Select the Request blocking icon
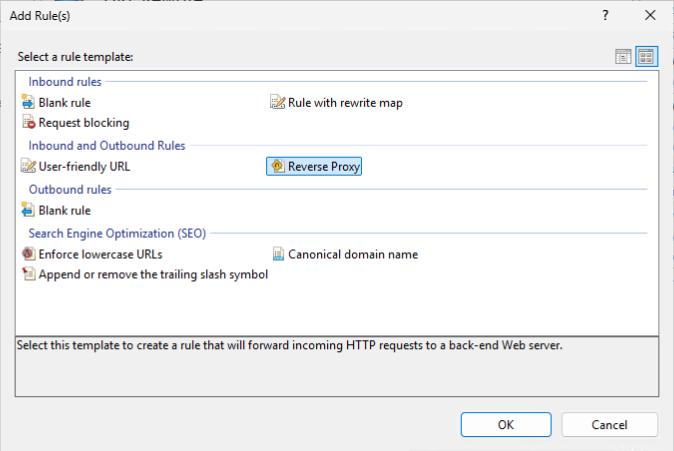The height and width of the screenshot is (451, 674). click(28, 123)
